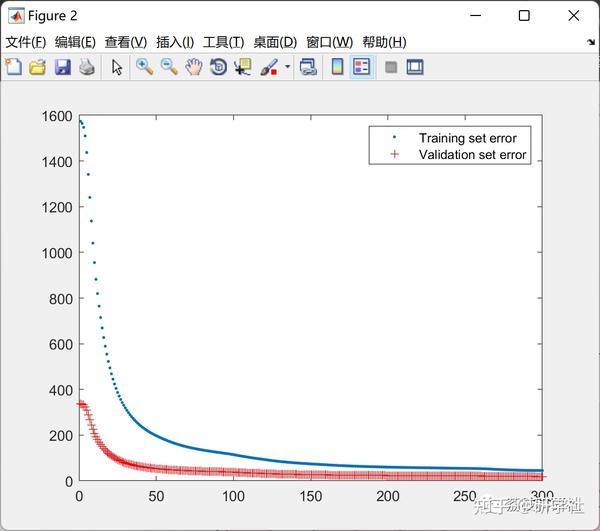This screenshot has height=531, width=600.
Task: Enable the Rotate 3D tool
Action: click(218, 67)
